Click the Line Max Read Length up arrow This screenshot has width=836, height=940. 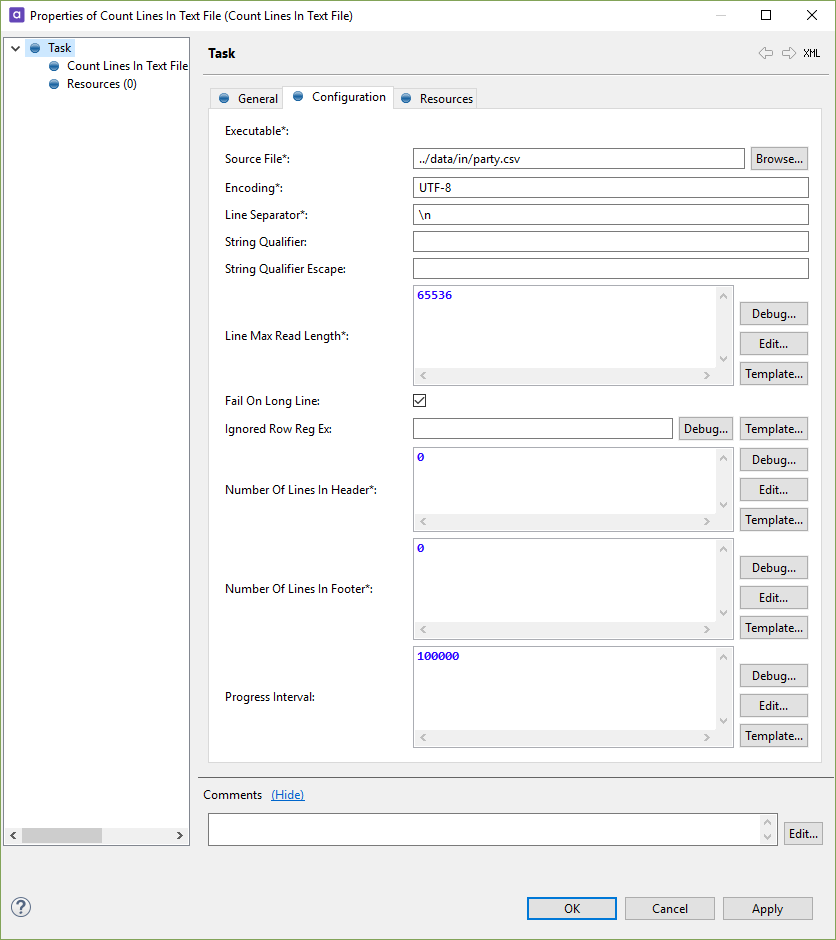725,295
